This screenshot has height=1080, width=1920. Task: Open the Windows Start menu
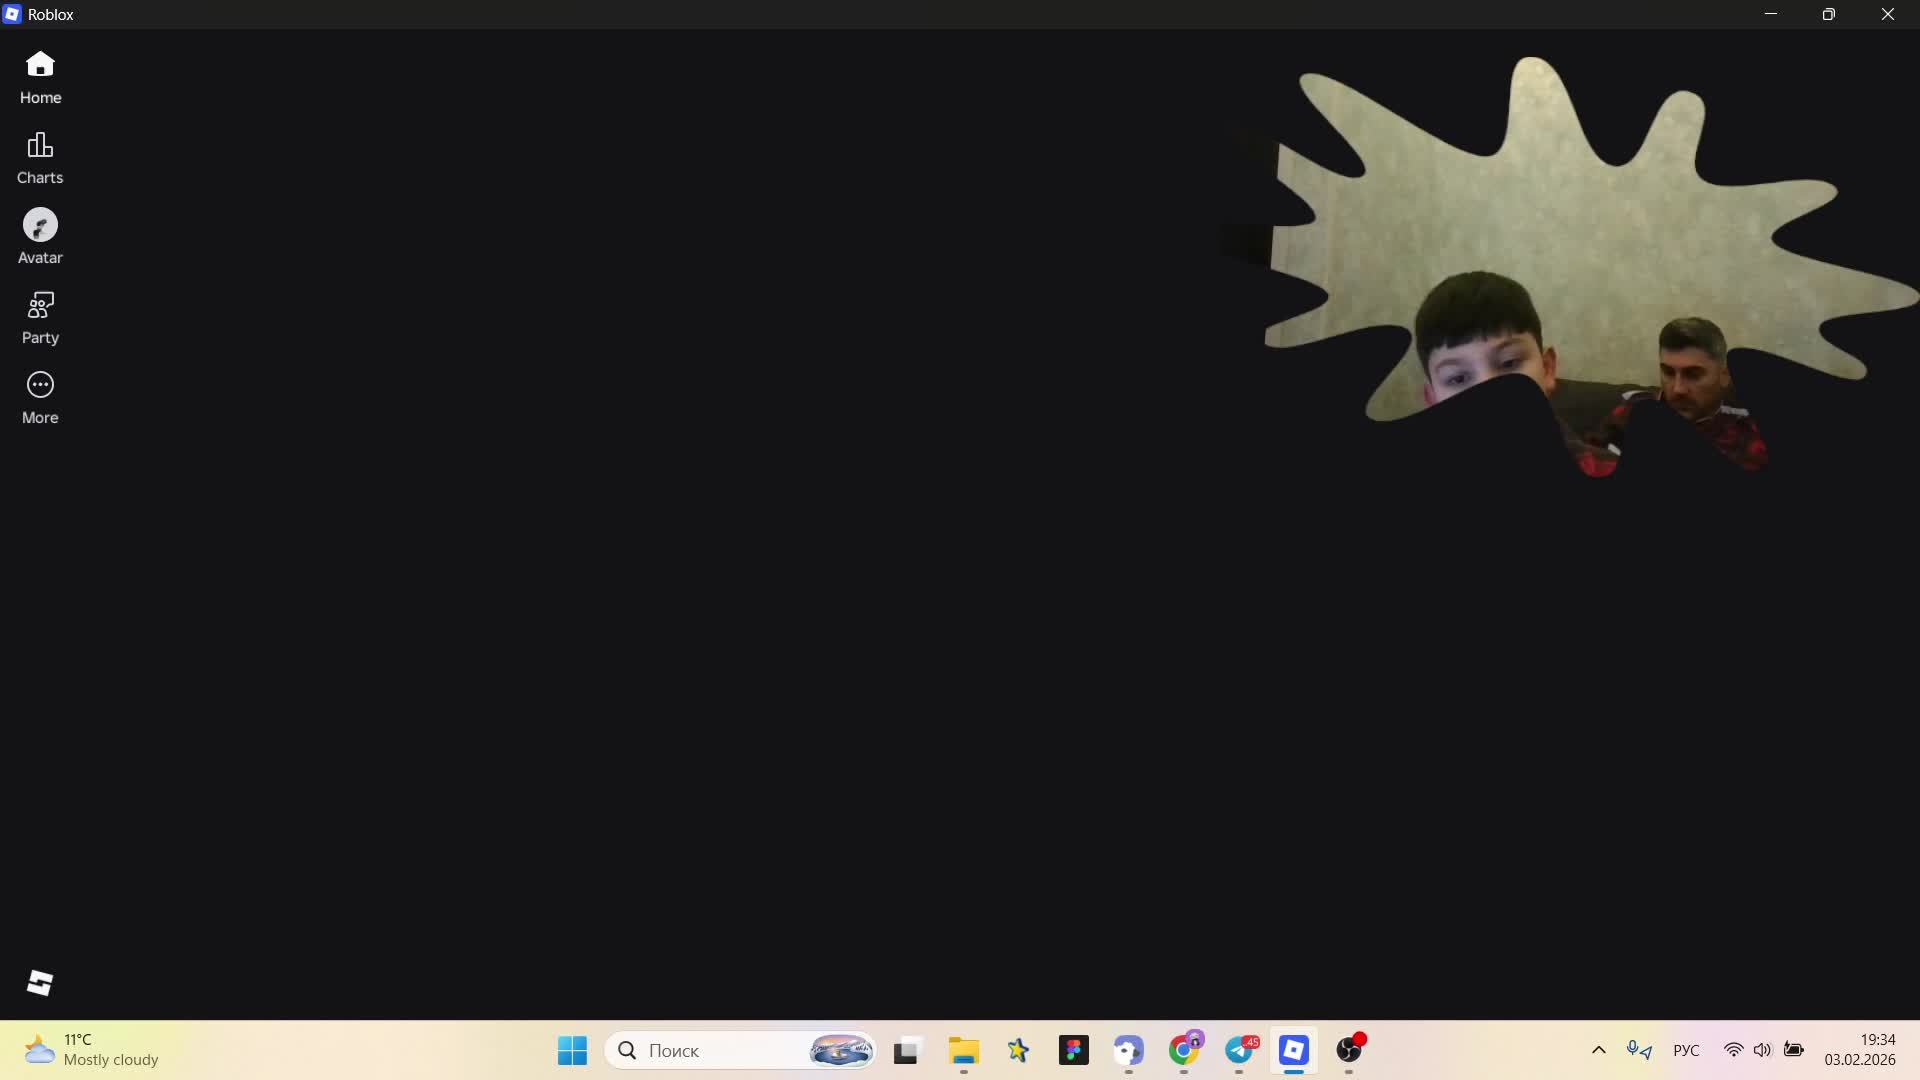click(572, 1050)
